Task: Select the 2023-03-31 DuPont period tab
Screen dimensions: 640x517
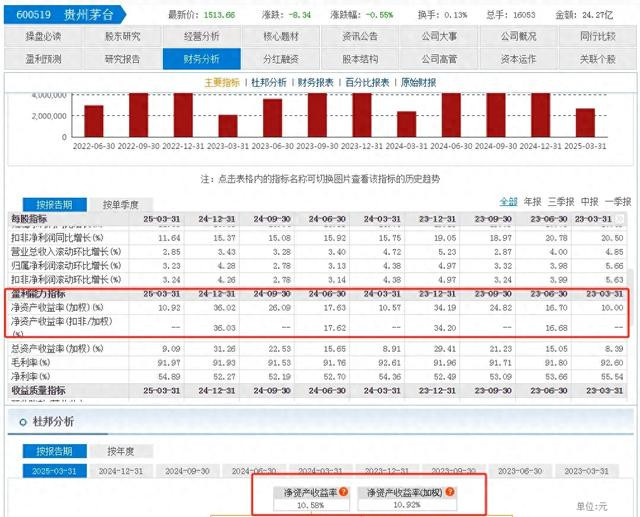Action: click(587, 471)
